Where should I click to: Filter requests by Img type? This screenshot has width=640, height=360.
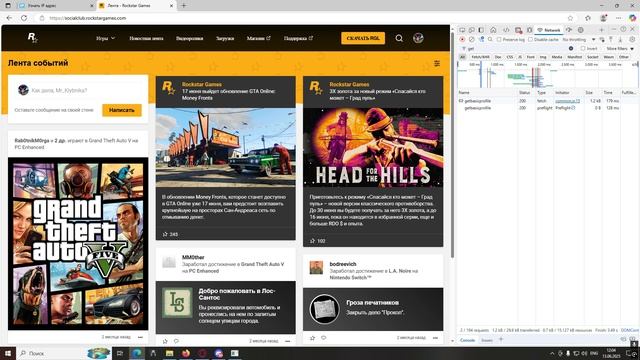coord(543,57)
